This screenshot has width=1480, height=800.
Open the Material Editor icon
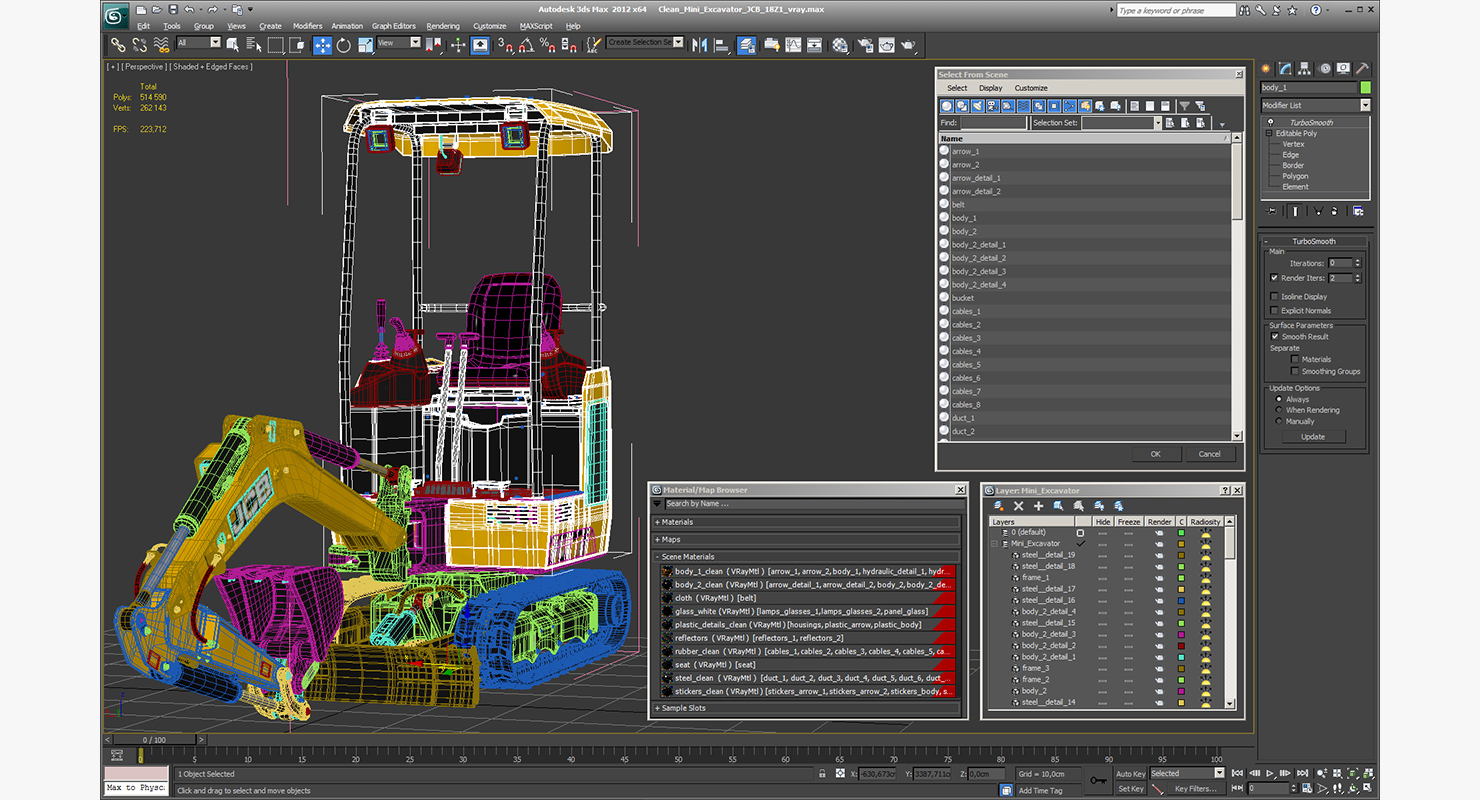click(x=840, y=45)
